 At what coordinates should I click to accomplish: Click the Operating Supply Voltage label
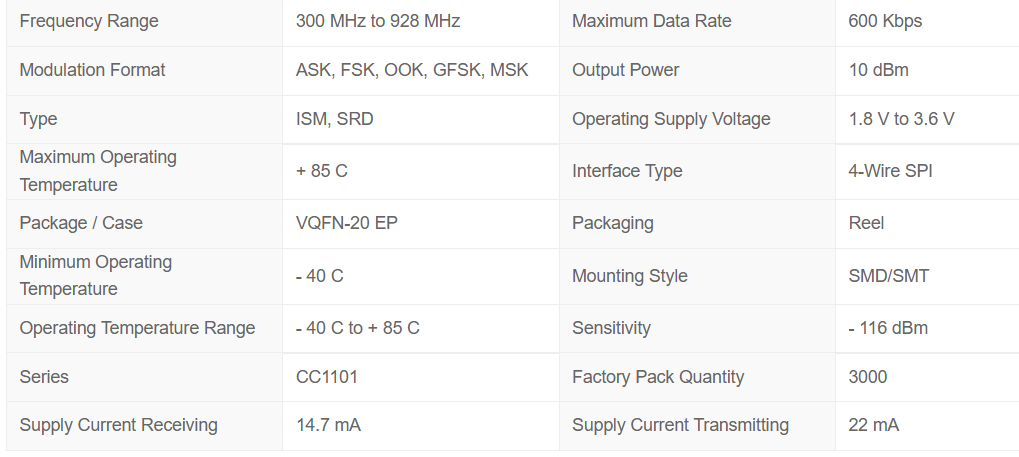tap(671, 119)
